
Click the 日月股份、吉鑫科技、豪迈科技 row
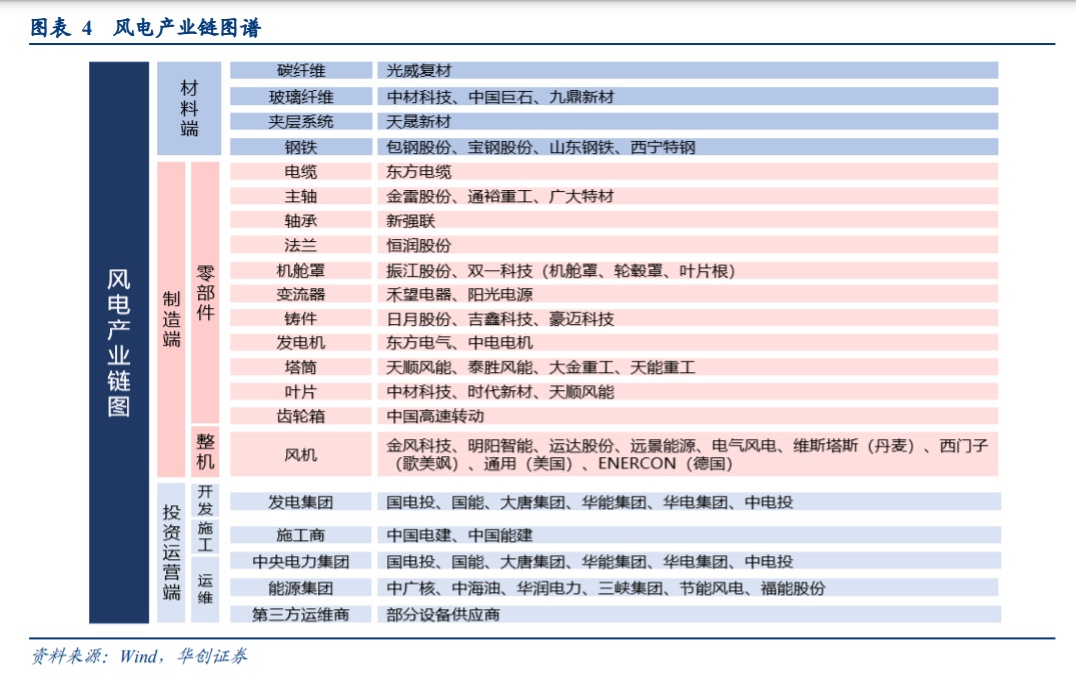pos(688,319)
